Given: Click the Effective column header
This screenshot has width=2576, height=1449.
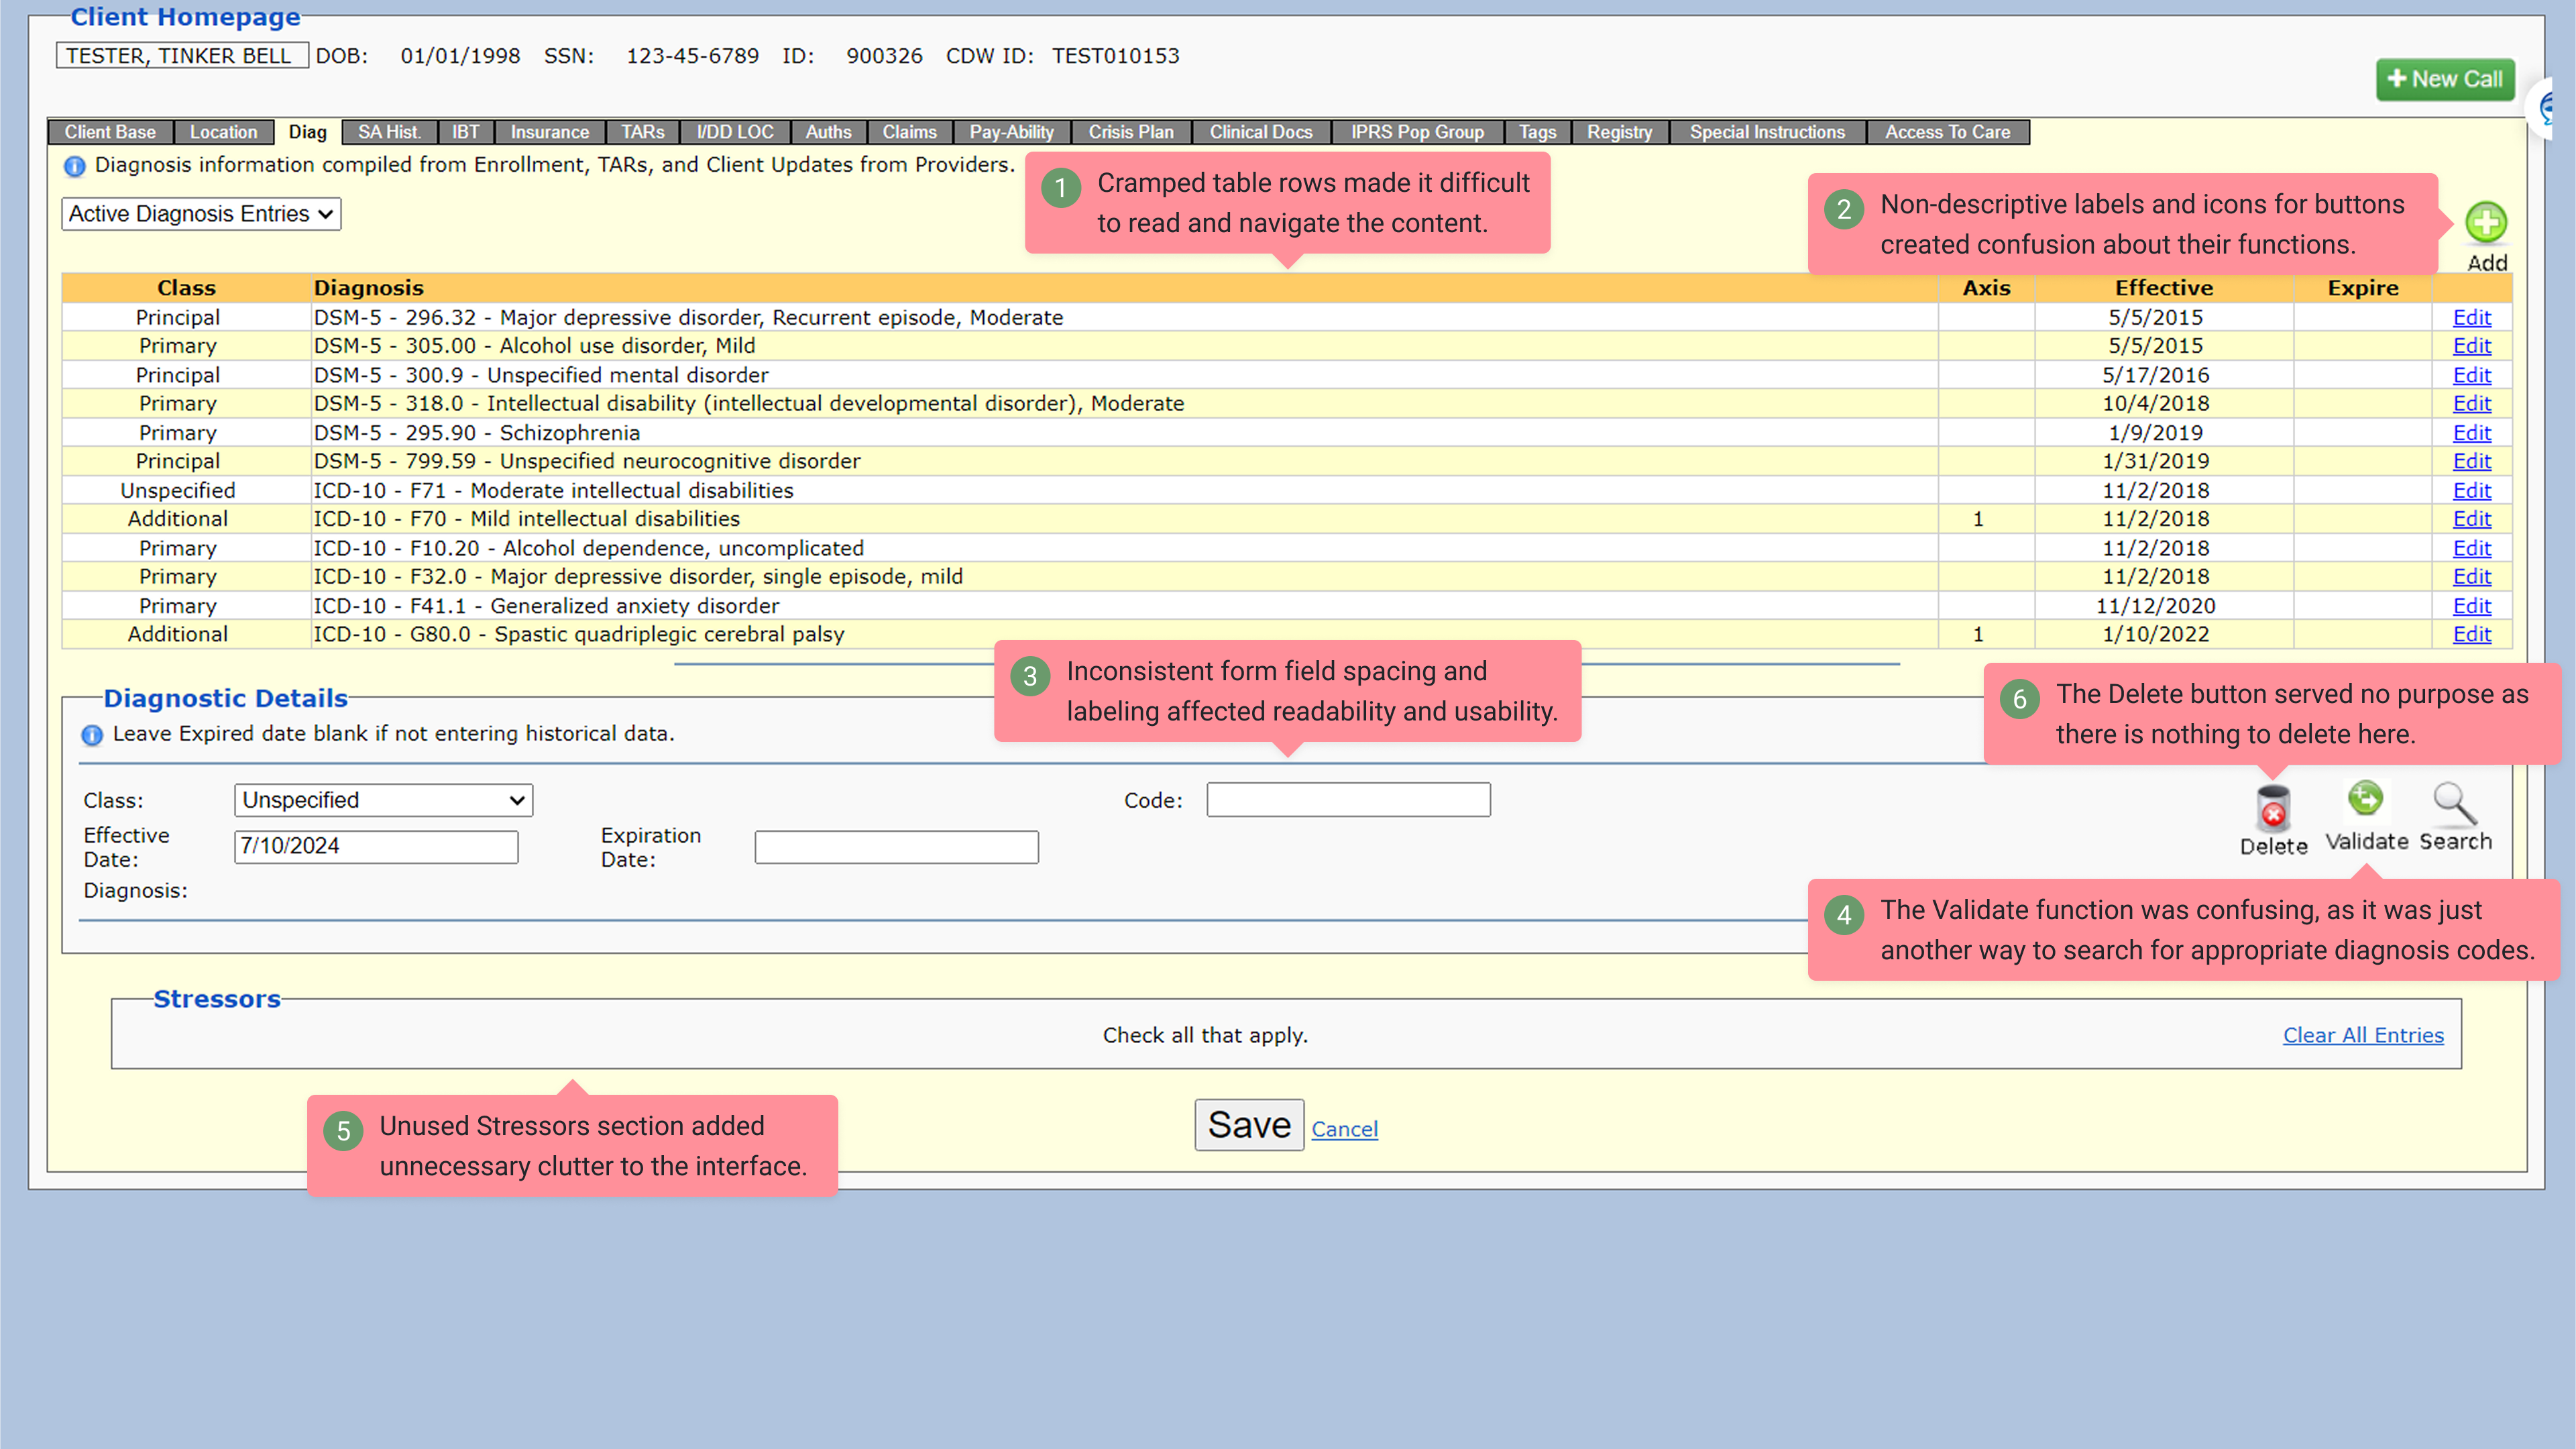Looking at the screenshot, I should pos(2164,288).
